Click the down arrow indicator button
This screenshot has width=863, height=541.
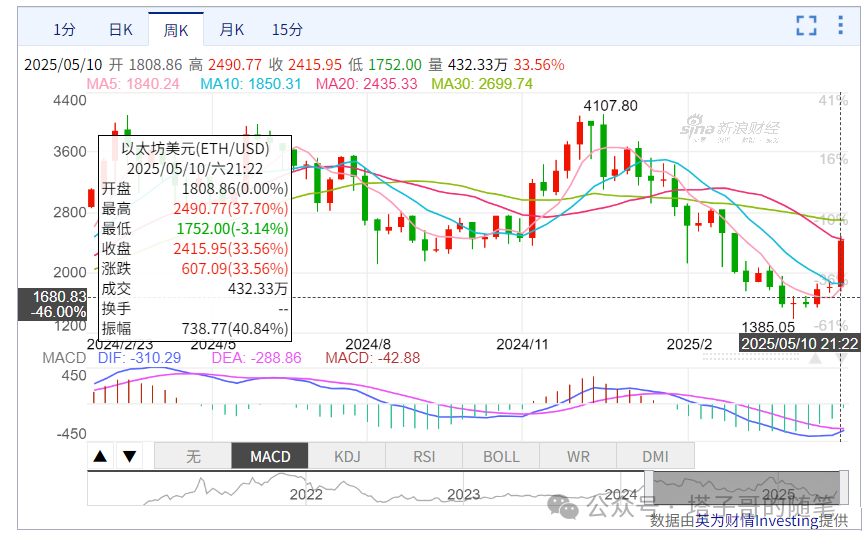click(129, 456)
